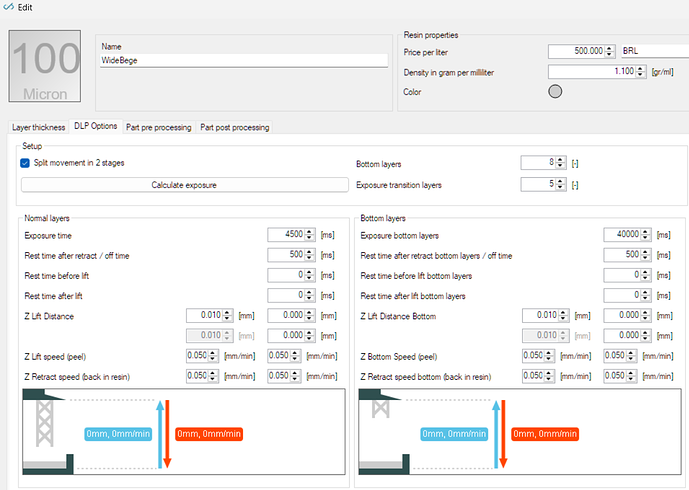
Task: Click the Exposure bottom layers spinner arrows
Action: click(645, 235)
